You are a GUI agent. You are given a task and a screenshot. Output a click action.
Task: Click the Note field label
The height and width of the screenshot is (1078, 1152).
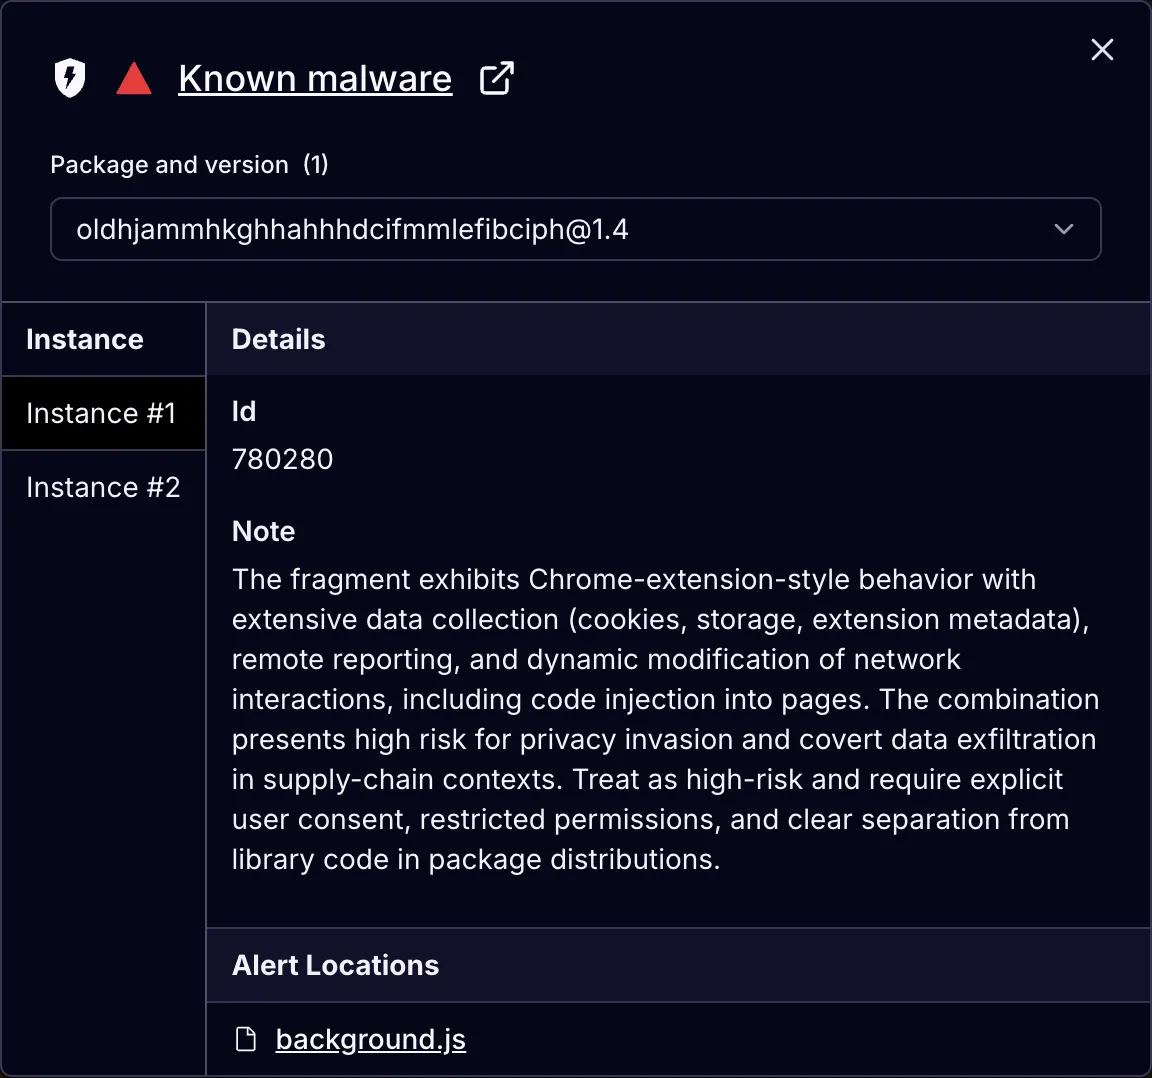click(x=264, y=531)
